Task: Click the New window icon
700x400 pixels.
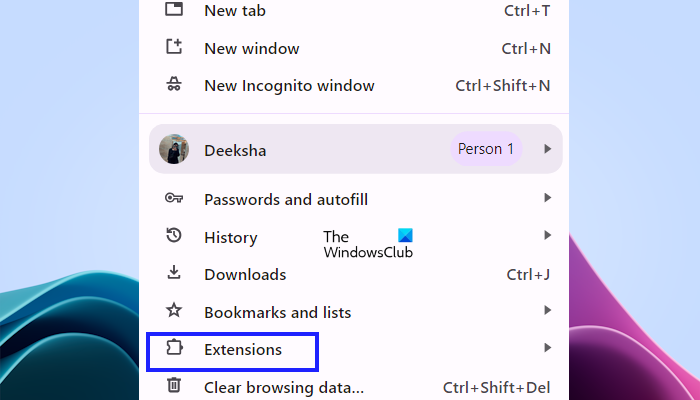Action: point(174,48)
